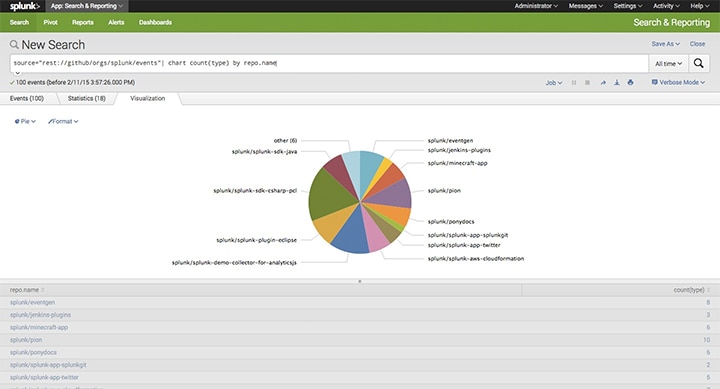The height and width of the screenshot is (389, 720).
Task: Open the Messages dropdown
Action: click(x=585, y=6)
